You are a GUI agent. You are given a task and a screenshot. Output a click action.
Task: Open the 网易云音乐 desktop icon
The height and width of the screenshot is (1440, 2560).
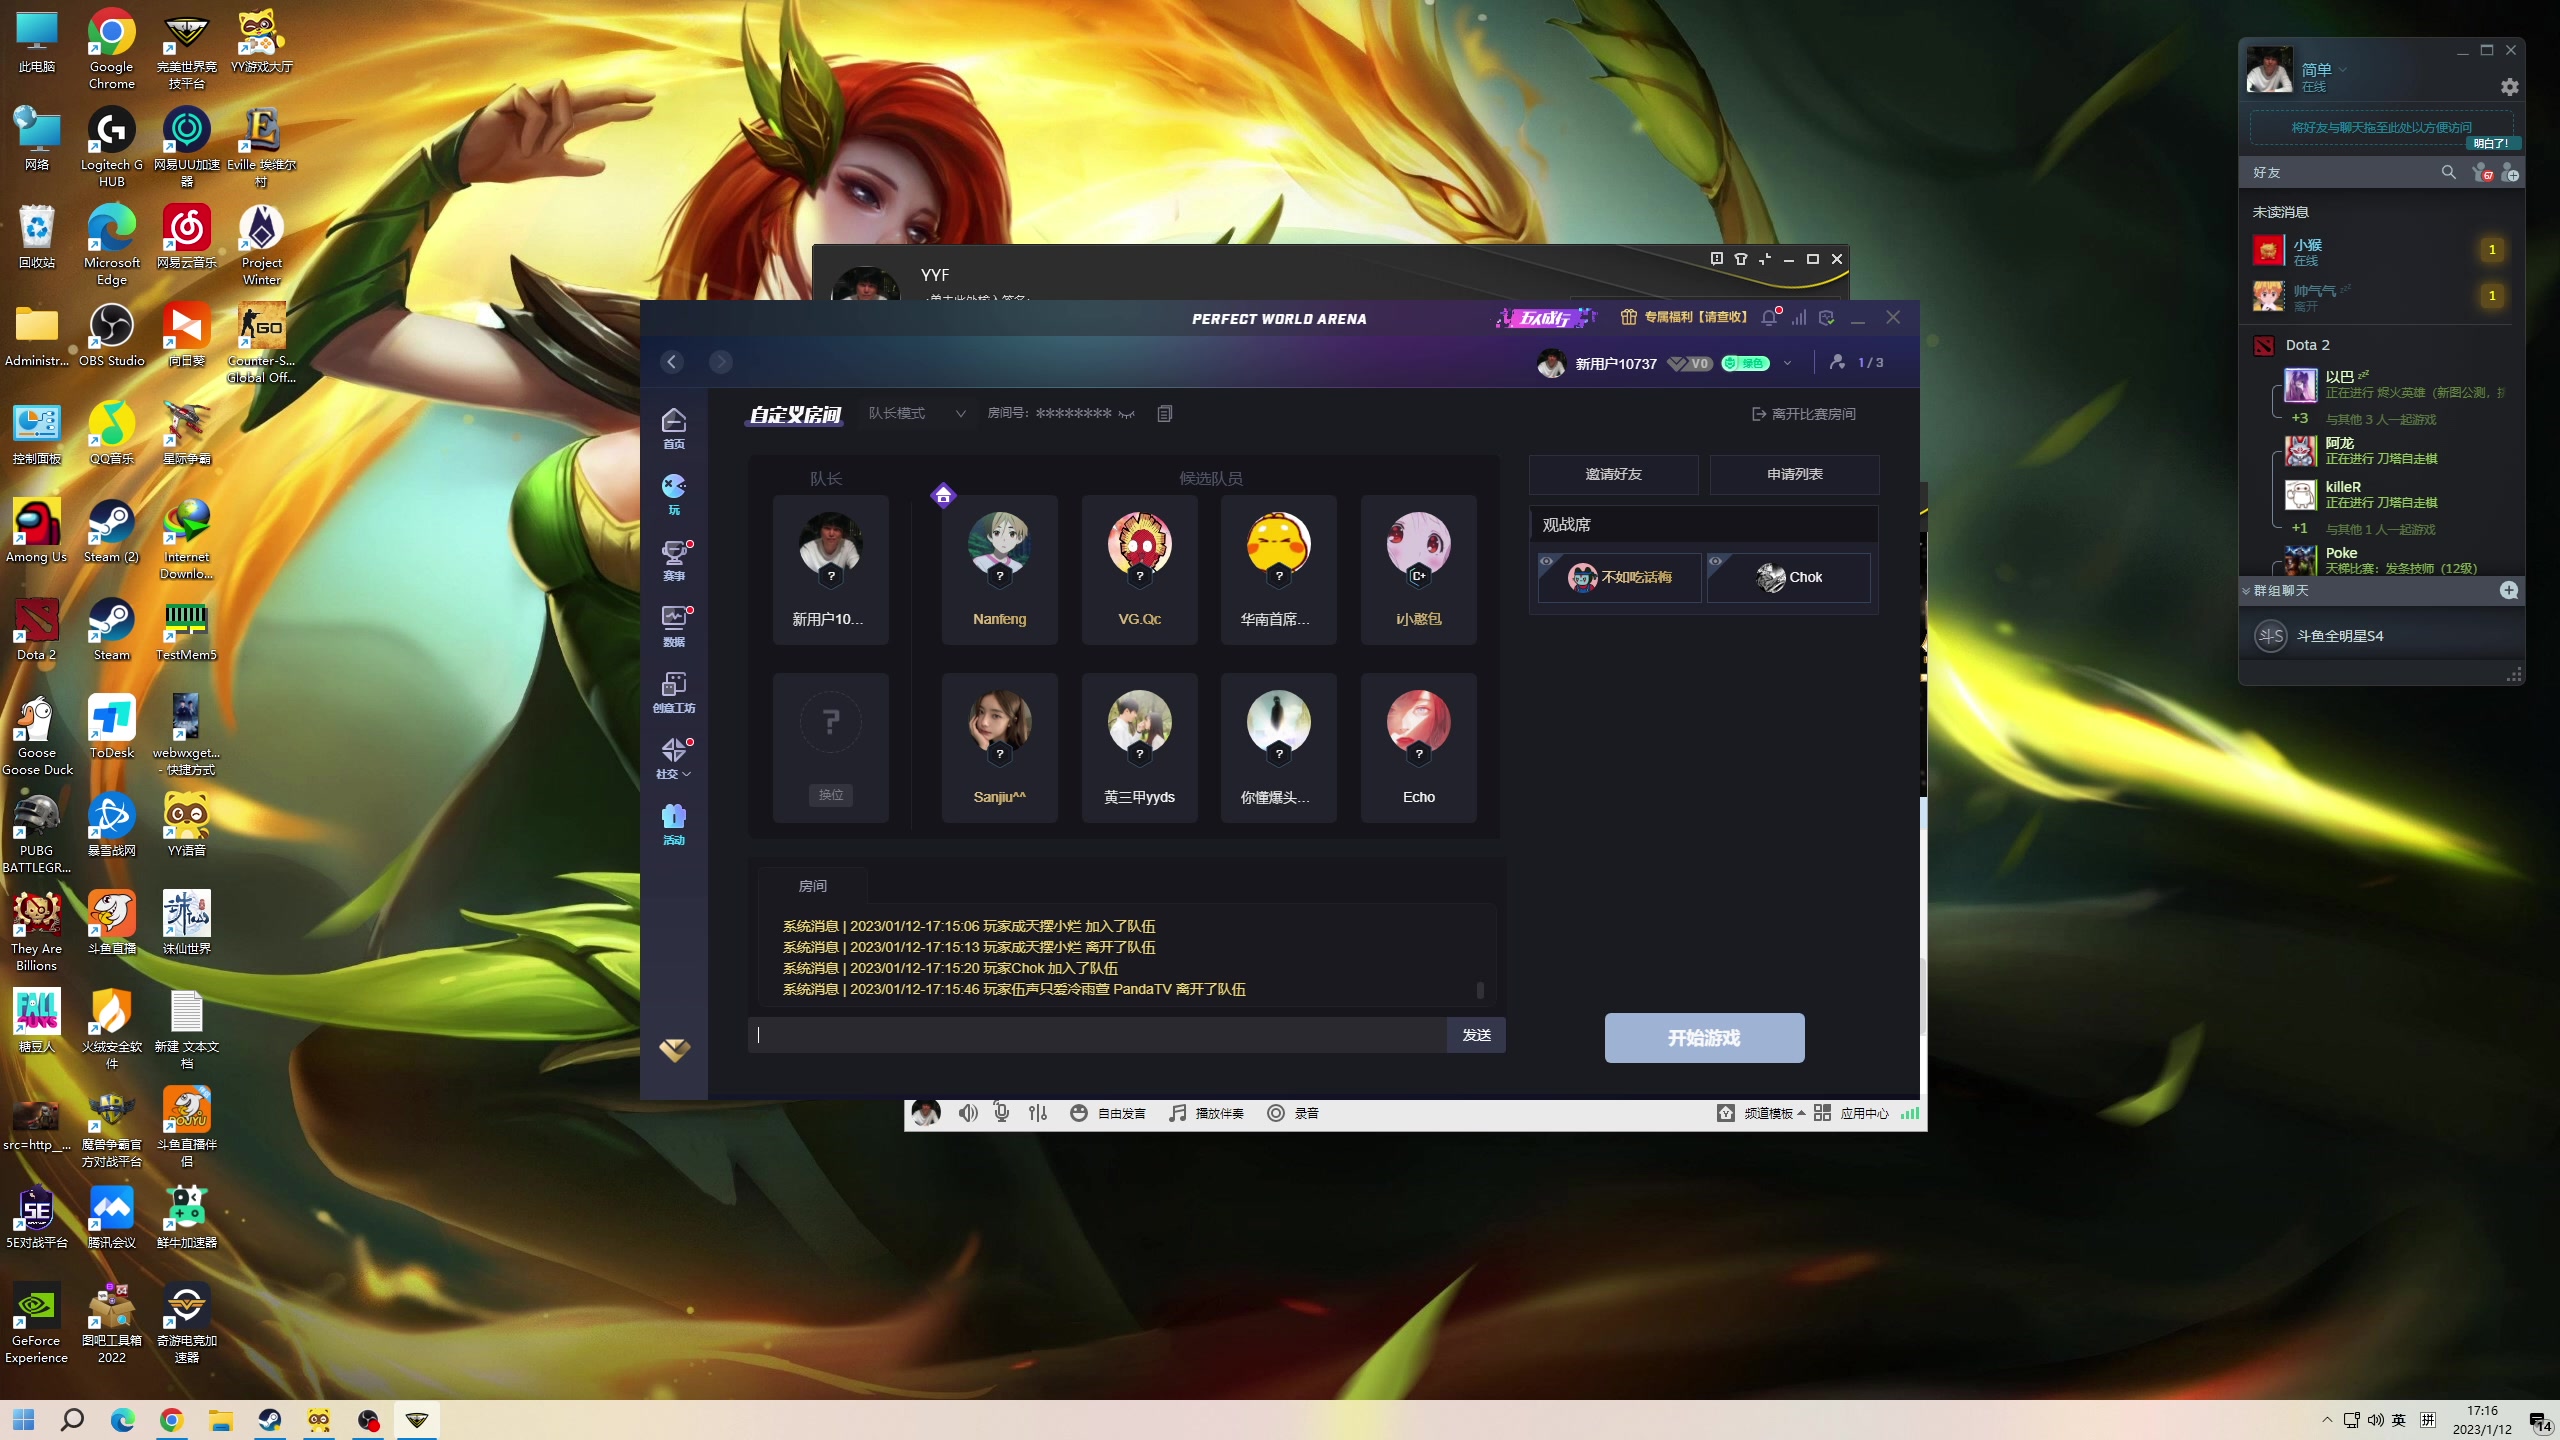(187, 237)
